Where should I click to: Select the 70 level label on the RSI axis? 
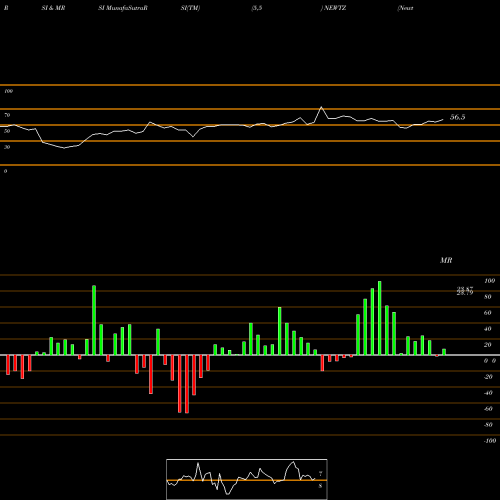coord(7,115)
